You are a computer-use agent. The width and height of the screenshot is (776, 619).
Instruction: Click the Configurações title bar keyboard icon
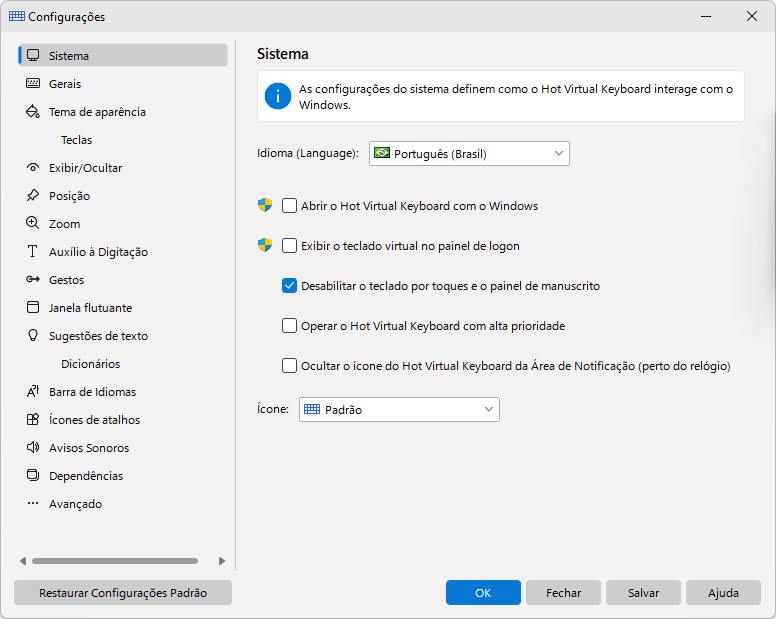[17, 16]
